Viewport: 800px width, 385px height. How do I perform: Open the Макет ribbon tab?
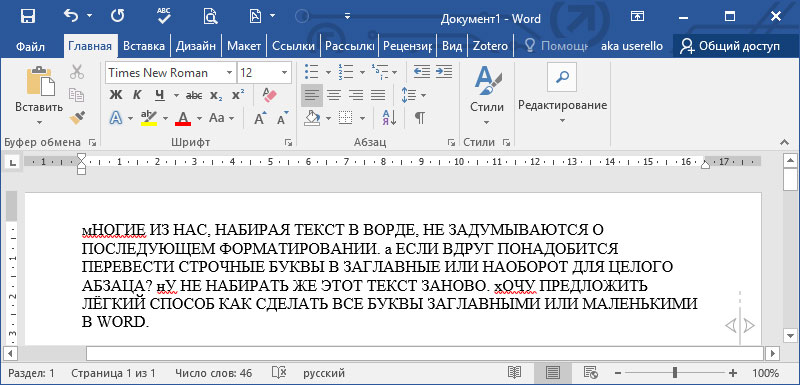pos(244,46)
